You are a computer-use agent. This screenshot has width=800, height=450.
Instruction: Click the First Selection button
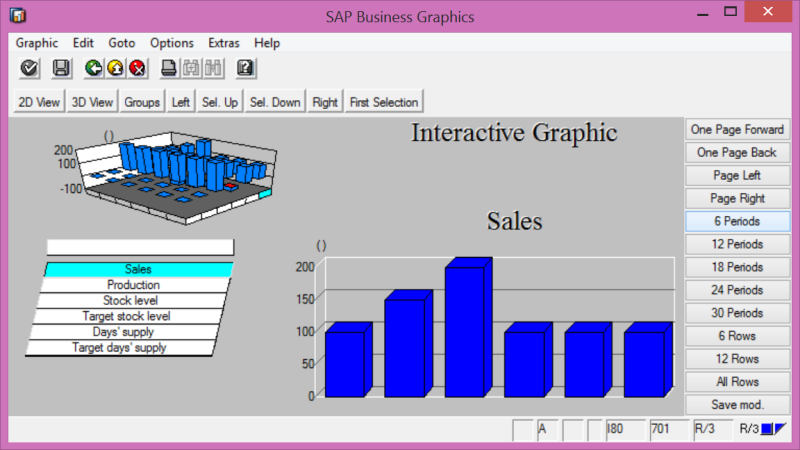[x=384, y=102]
